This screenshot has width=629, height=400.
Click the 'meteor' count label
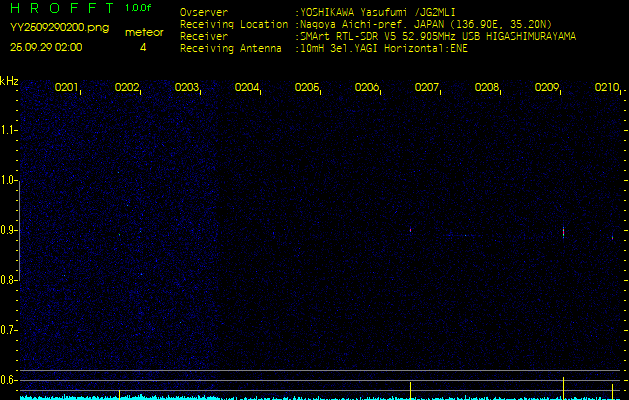click(144, 32)
